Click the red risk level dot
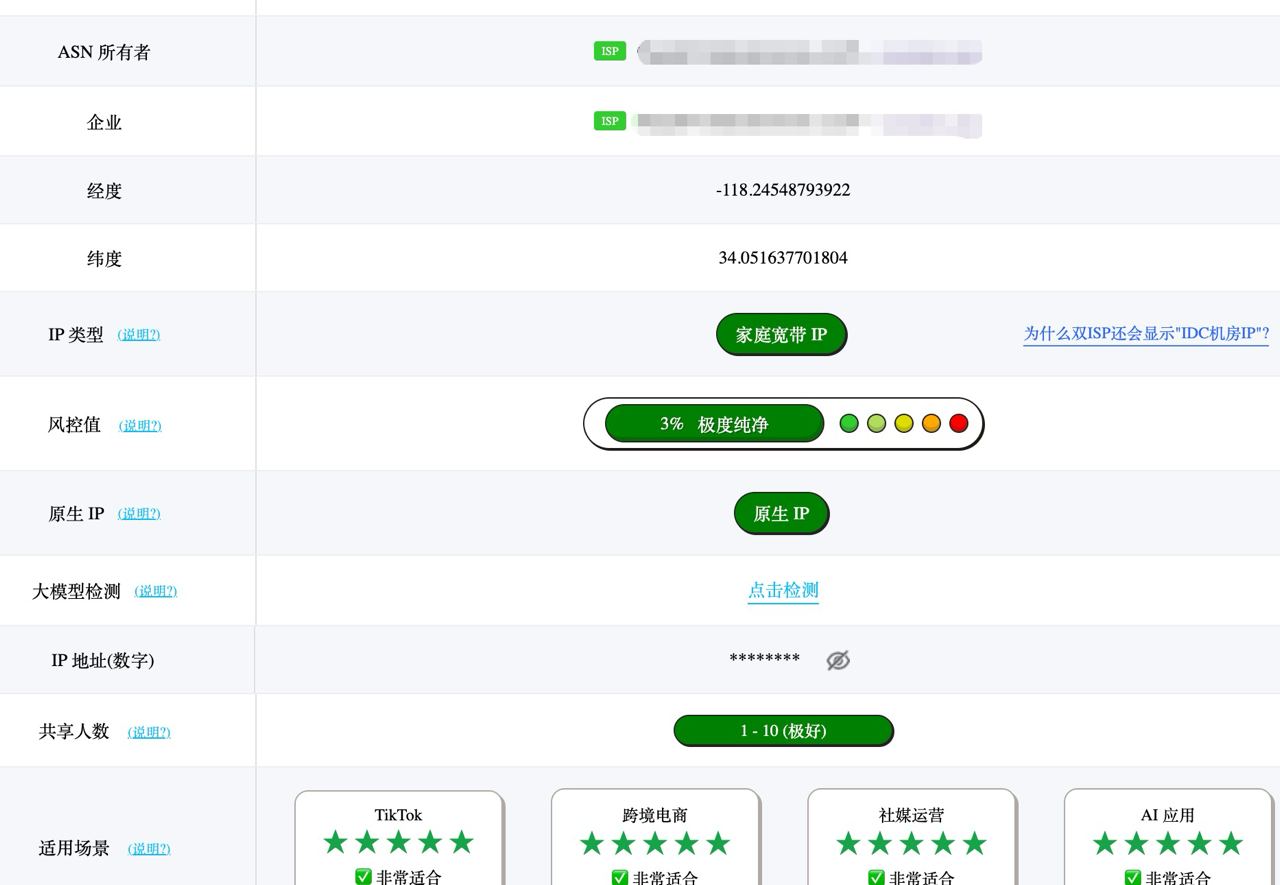The image size is (1280, 885). 959,424
